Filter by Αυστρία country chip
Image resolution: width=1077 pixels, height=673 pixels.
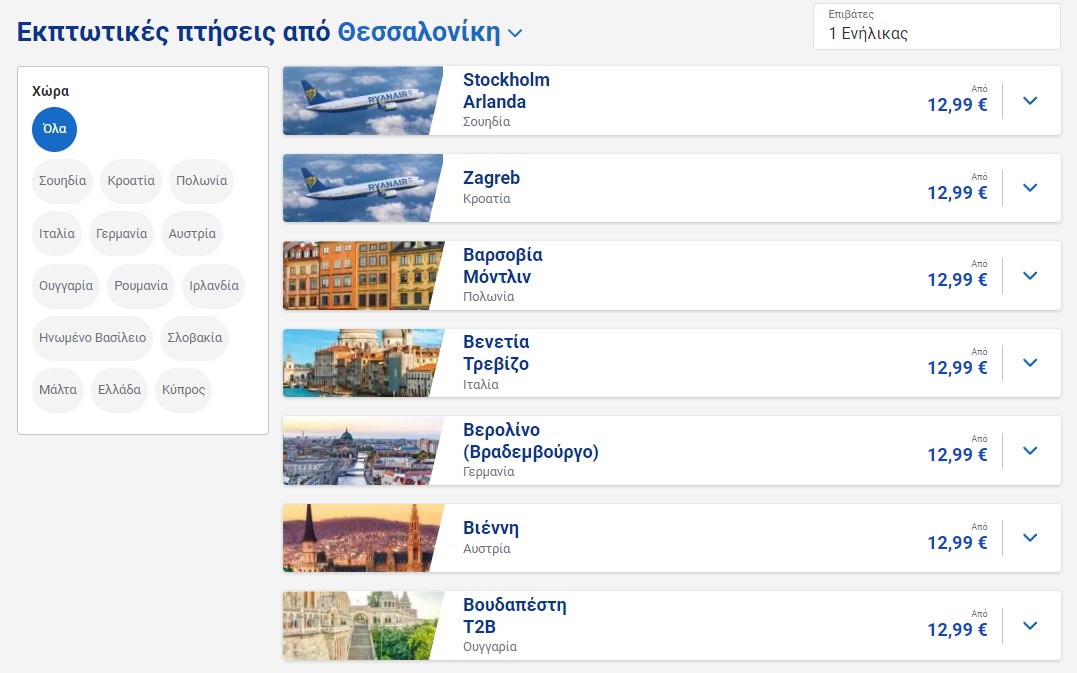[x=192, y=233]
